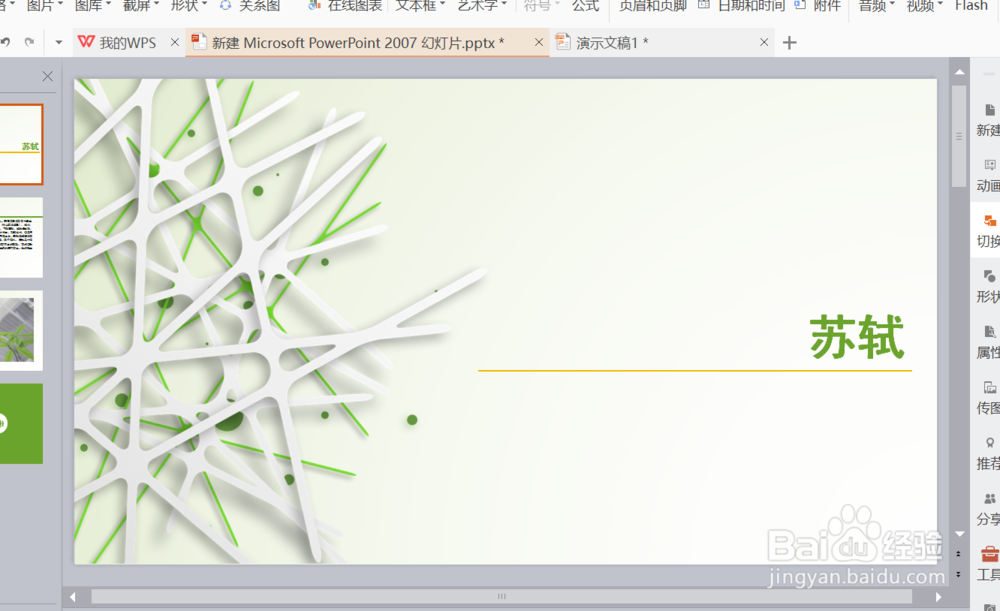Screen dimensions: 1000x611
Task: Open the 图库 gallery dropdown
Action: [x=92, y=6]
